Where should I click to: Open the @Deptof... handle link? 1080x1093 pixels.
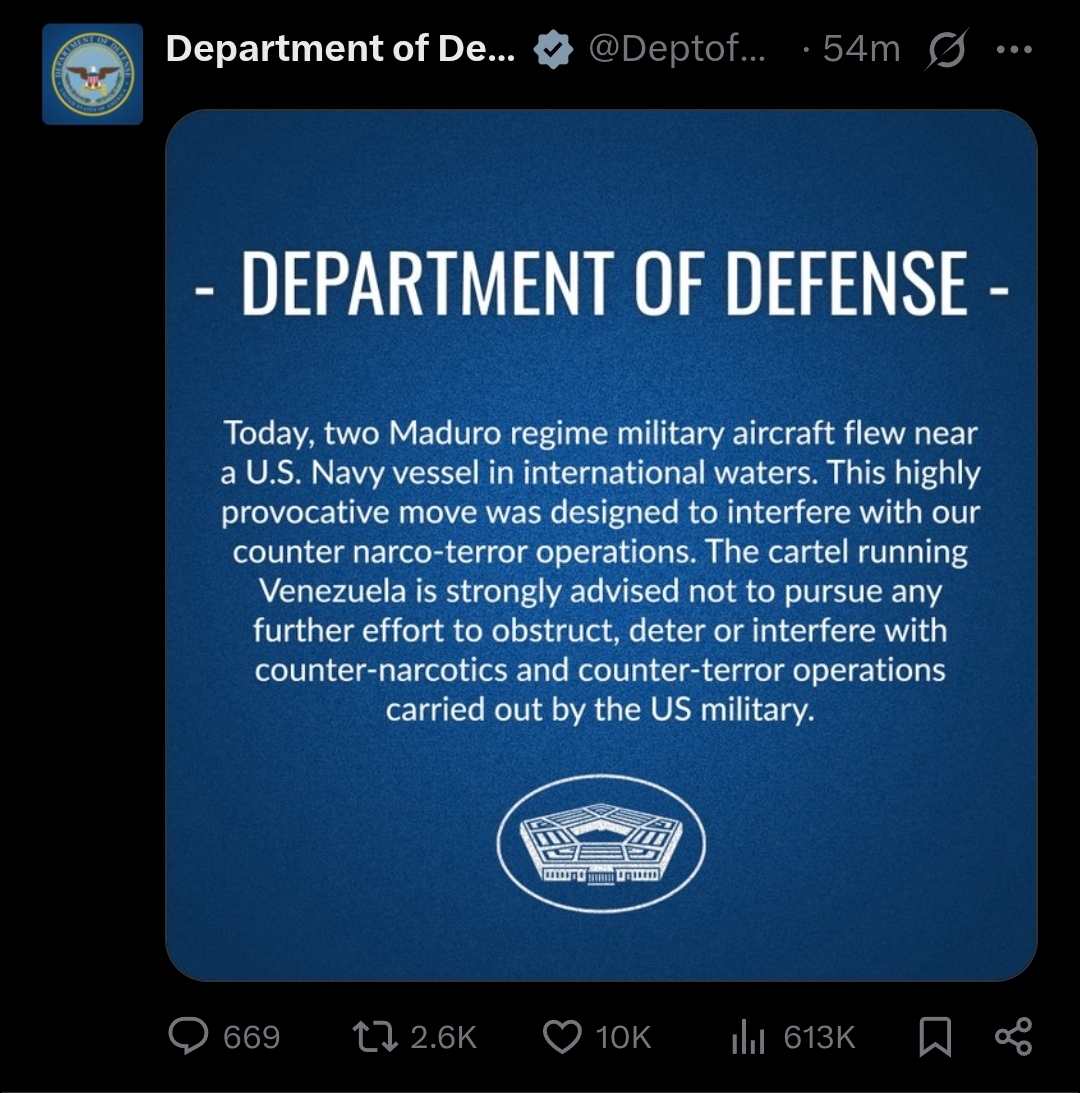pyautogui.click(x=678, y=49)
